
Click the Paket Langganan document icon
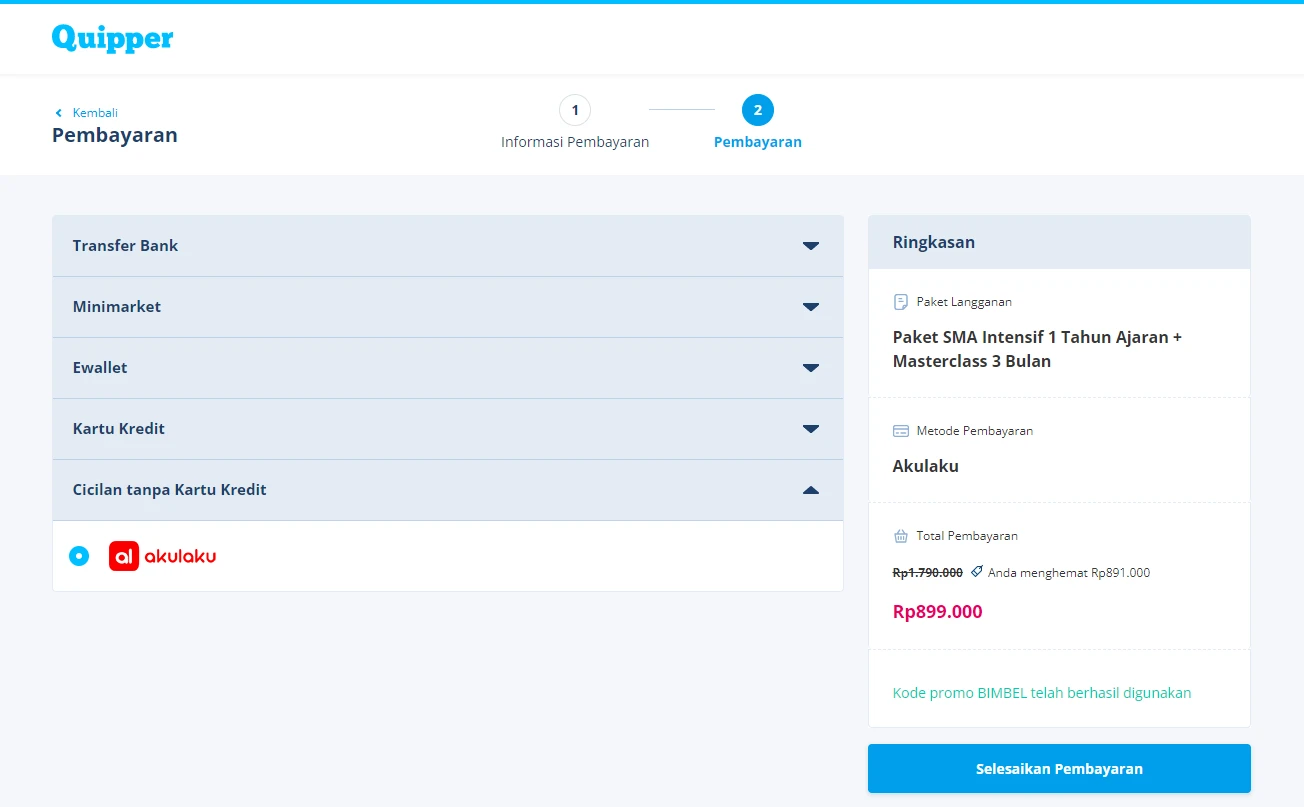coord(900,302)
